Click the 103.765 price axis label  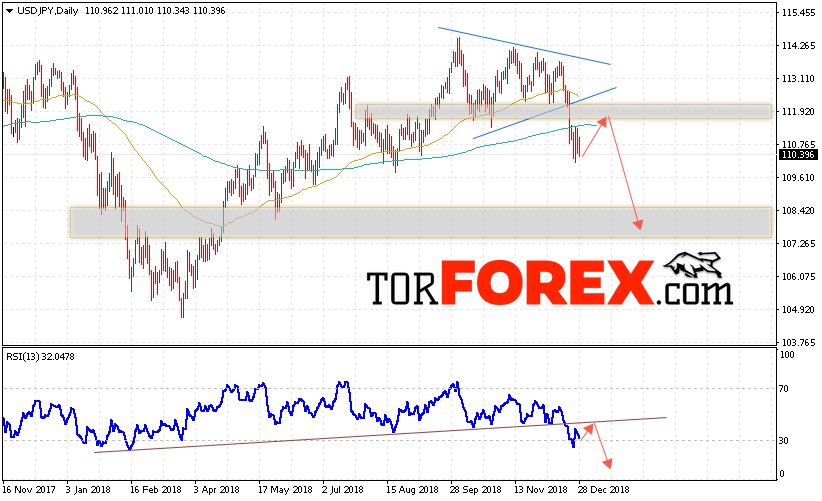pos(798,343)
